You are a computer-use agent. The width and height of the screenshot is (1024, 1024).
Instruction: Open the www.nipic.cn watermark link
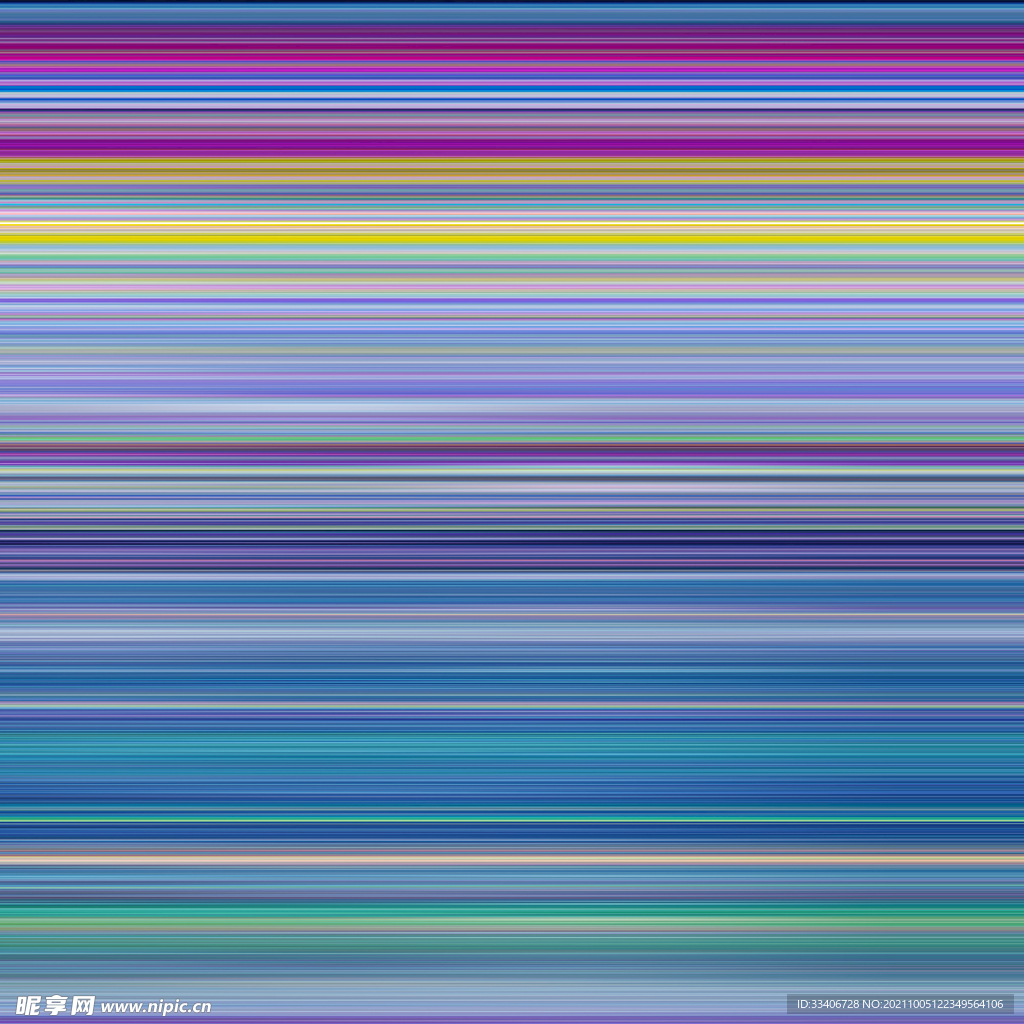[156, 1007]
